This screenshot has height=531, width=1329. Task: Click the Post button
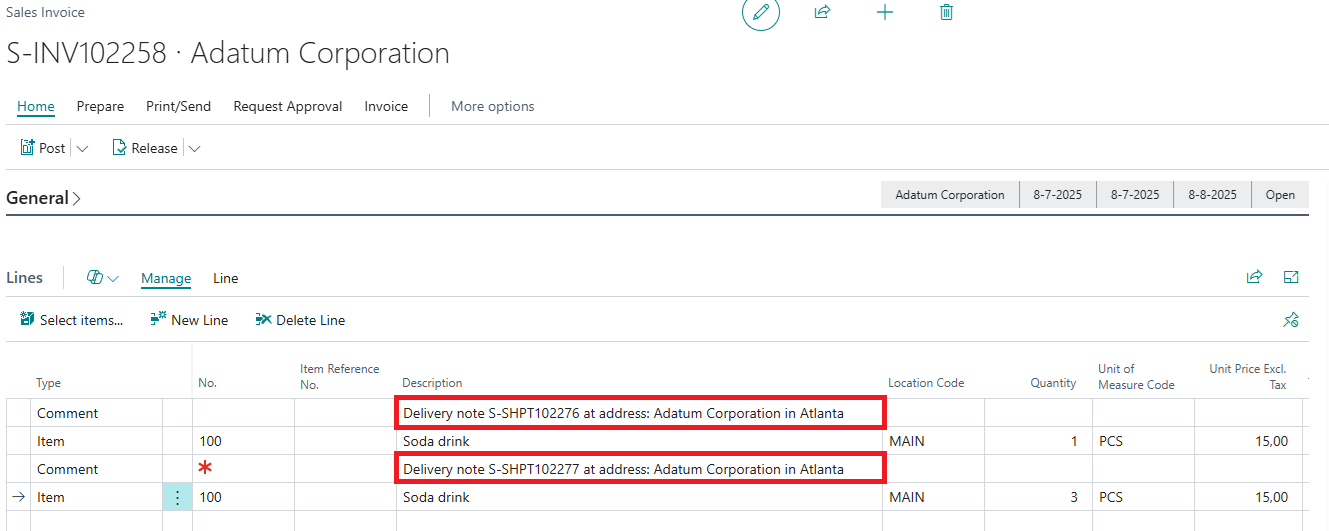coord(43,148)
